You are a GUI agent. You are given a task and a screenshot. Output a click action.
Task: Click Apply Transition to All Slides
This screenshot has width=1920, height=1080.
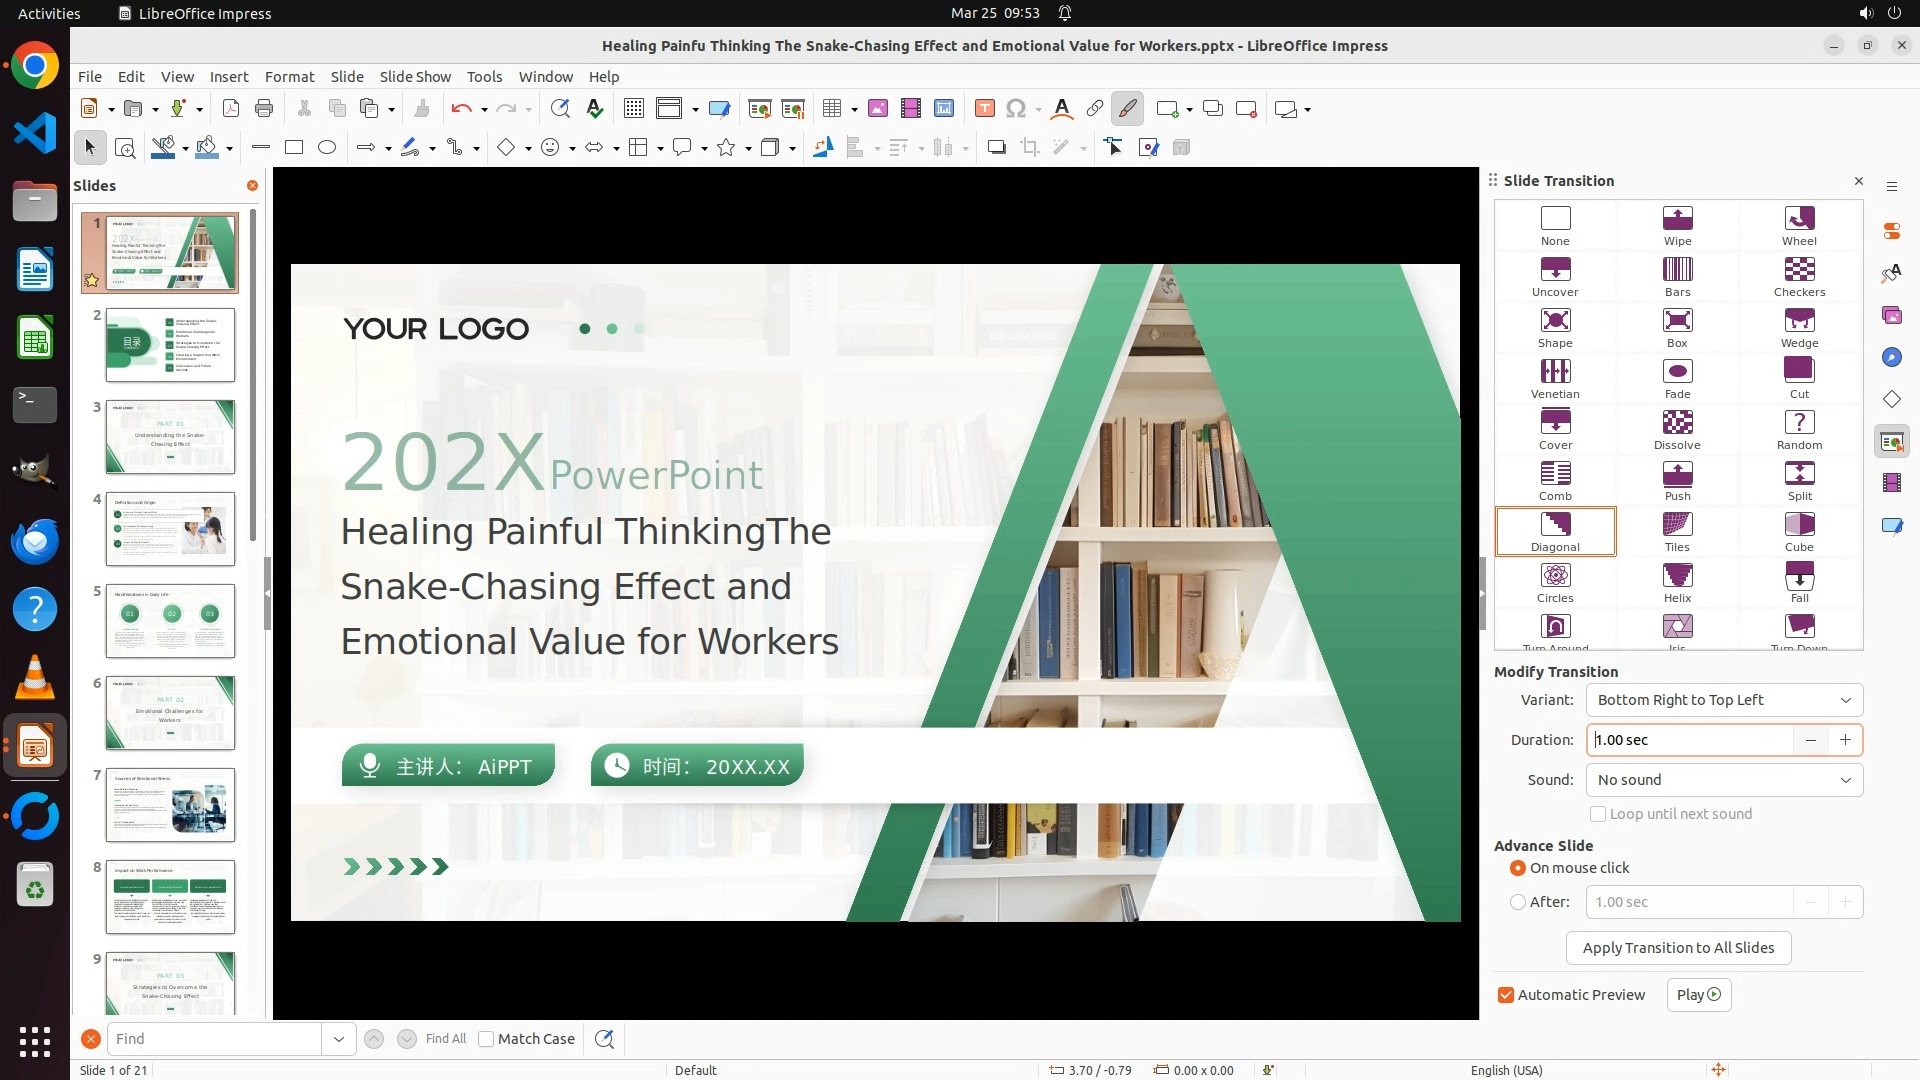click(x=1677, y=948)
